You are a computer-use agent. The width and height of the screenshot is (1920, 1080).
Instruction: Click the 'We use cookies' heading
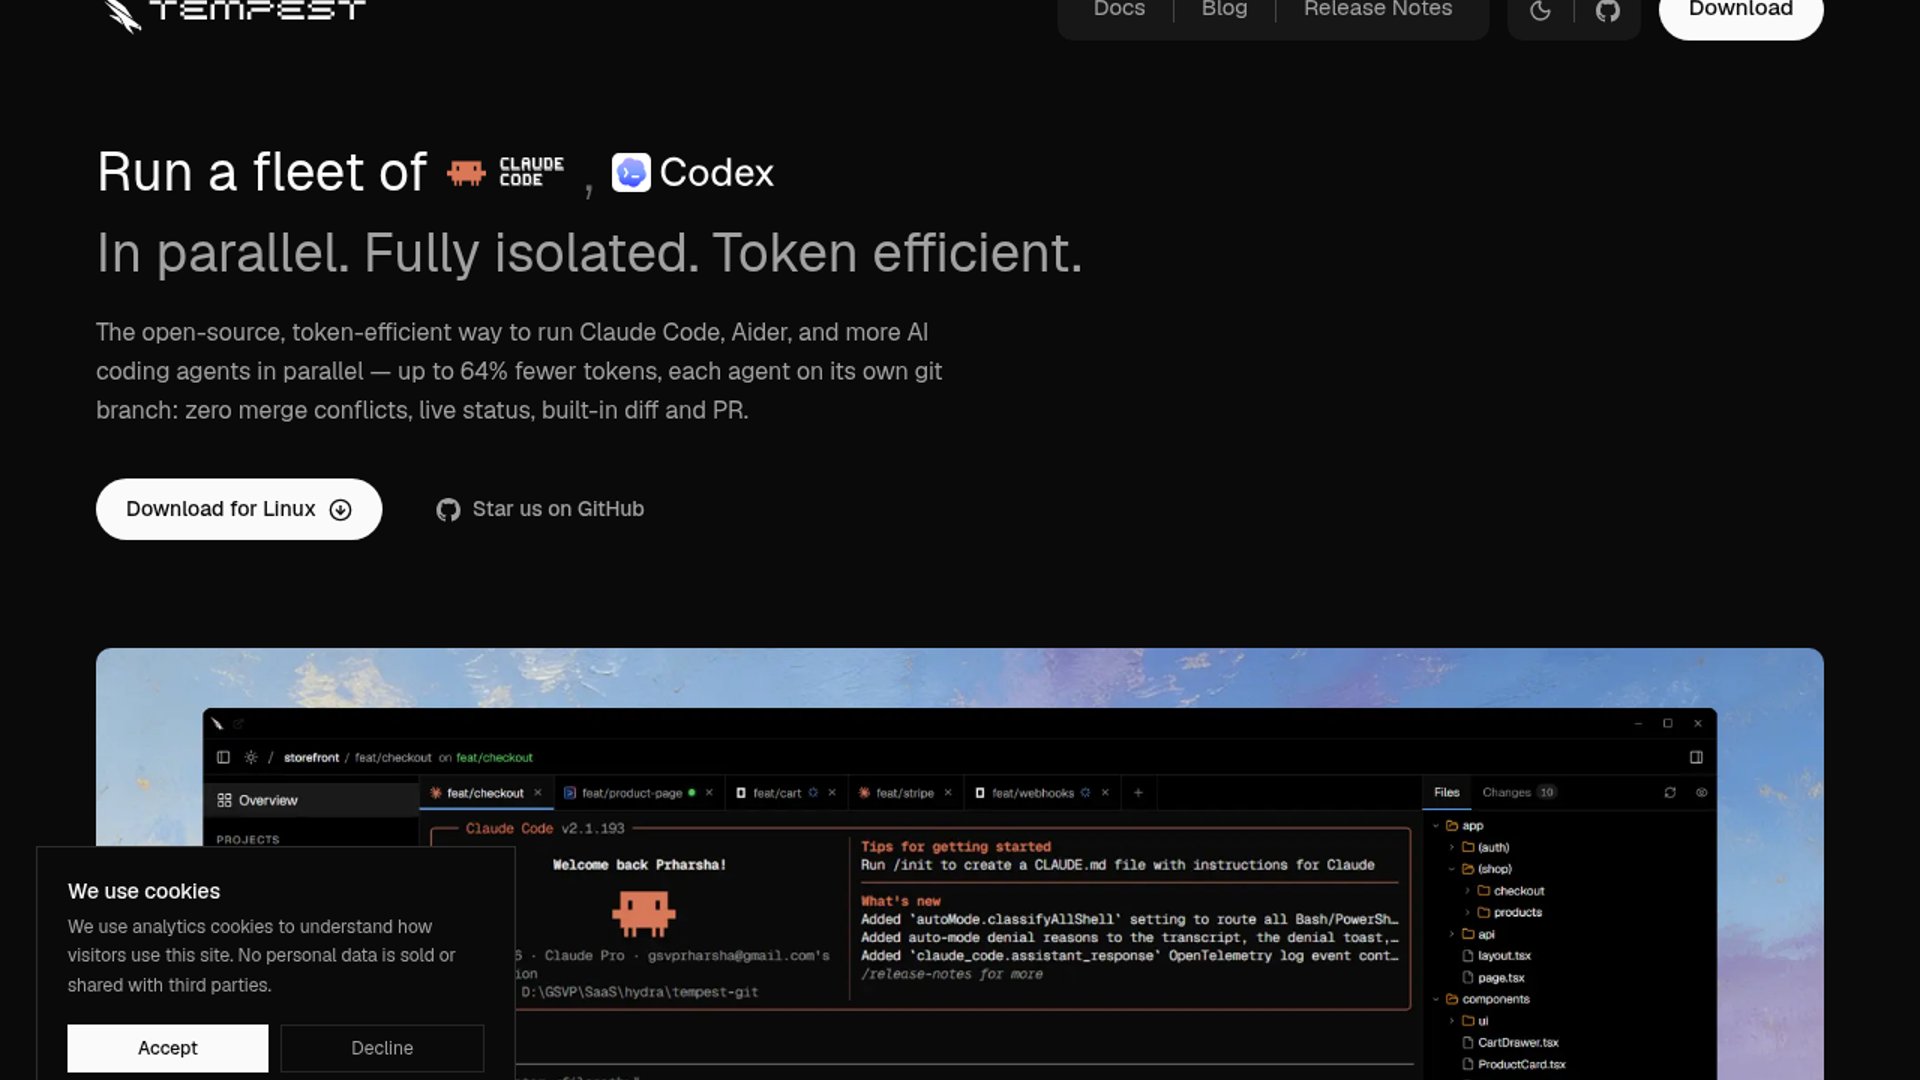click(x=144, y=891)
